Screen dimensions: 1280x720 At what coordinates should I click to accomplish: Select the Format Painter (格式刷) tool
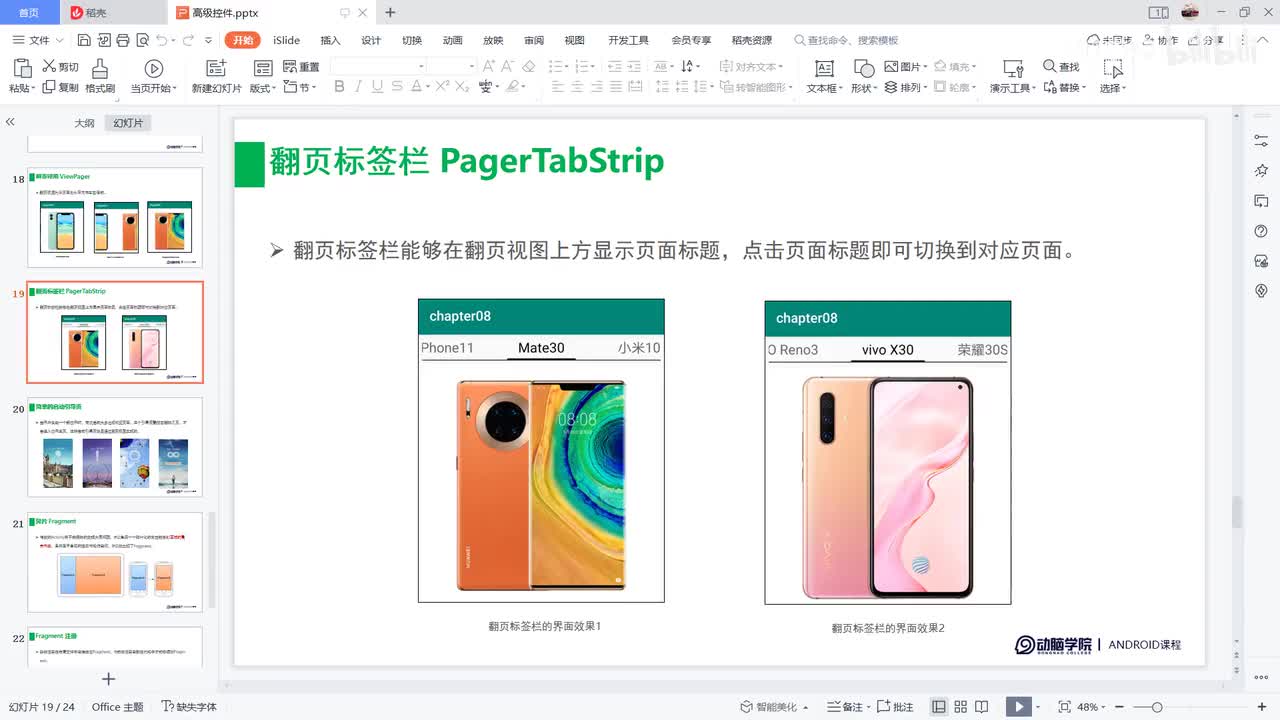tap(100, 76)
